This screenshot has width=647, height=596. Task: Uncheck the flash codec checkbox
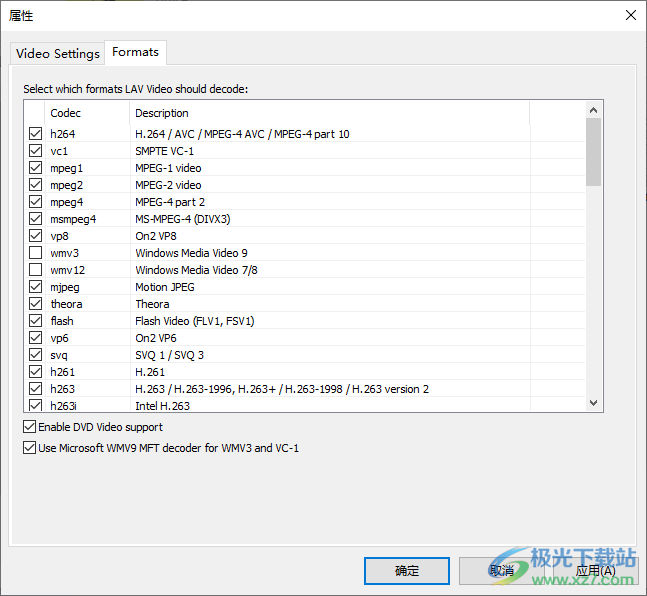tap(35, 321)
